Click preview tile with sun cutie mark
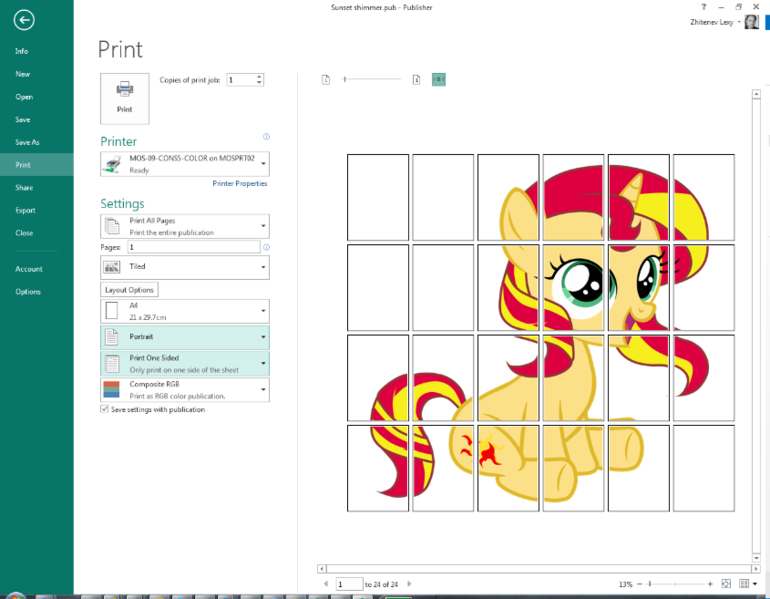The image size is (770, 599). pyautogui.click(x=508, y=468)
